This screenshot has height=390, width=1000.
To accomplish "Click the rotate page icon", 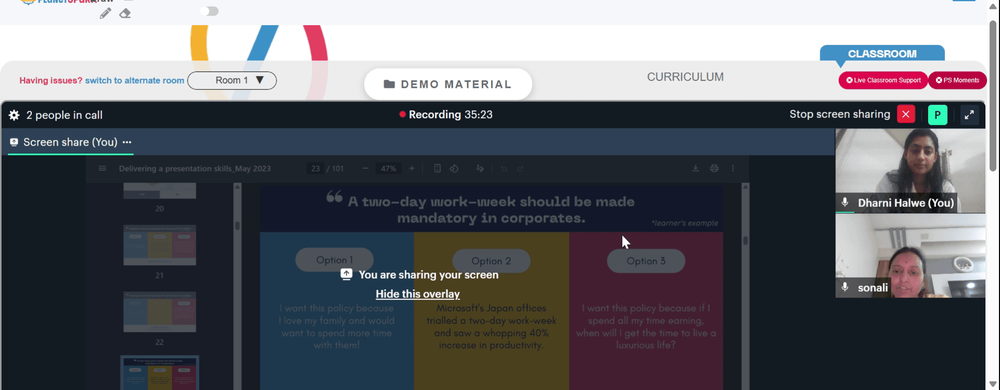I will 454,169.
